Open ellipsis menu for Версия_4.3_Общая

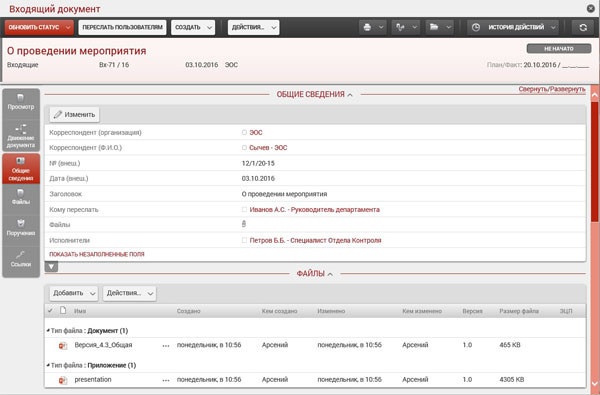(166, 346)
